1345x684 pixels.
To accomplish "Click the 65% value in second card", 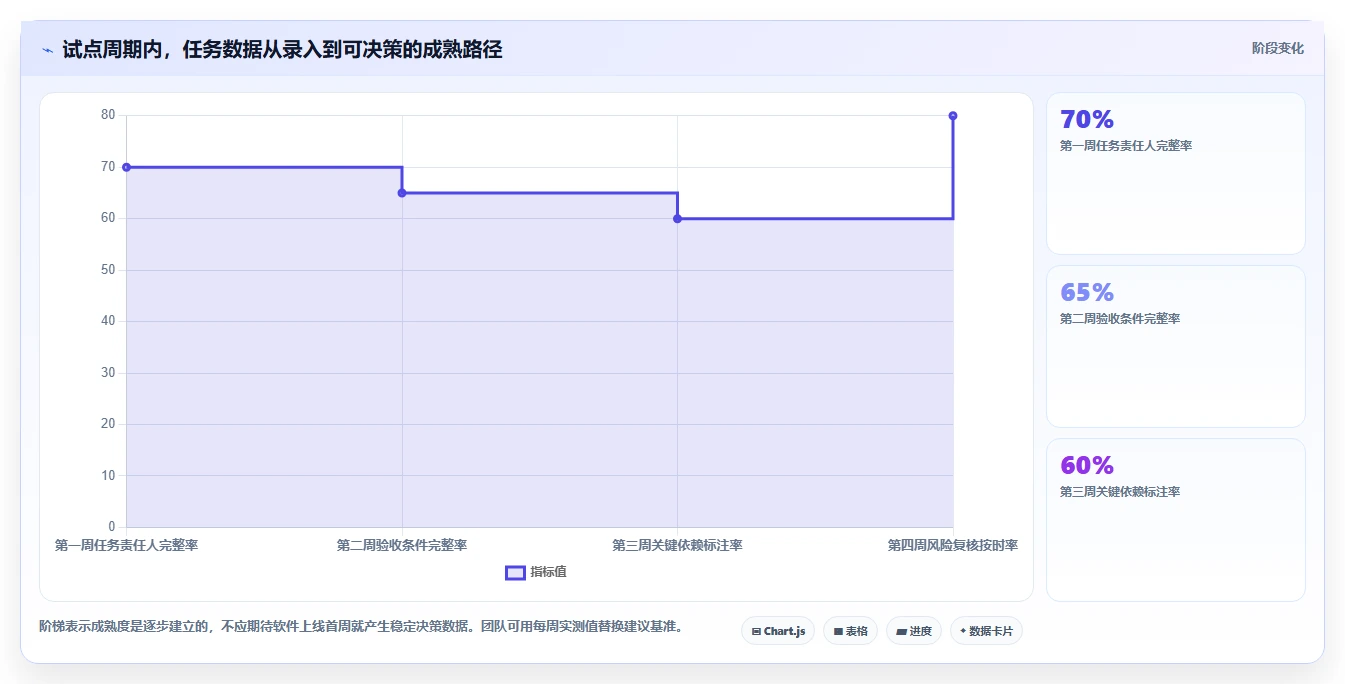I will [x=1087, y=293].
